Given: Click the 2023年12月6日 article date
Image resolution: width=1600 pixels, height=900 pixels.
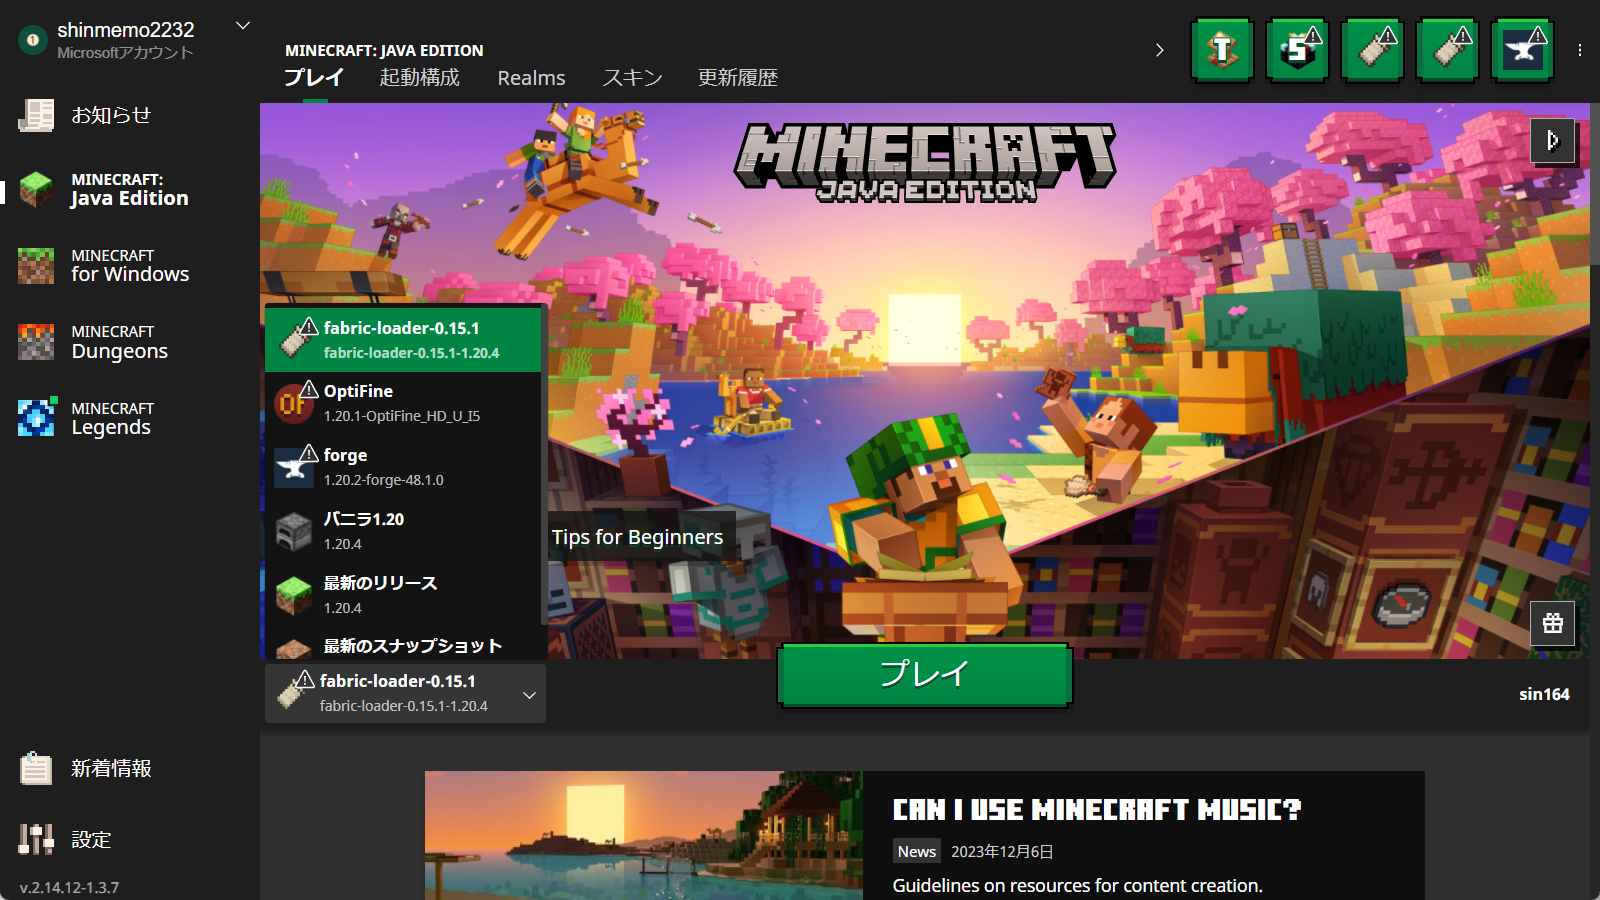Looking at the screenshot, I should click(x=1002, y=851).
